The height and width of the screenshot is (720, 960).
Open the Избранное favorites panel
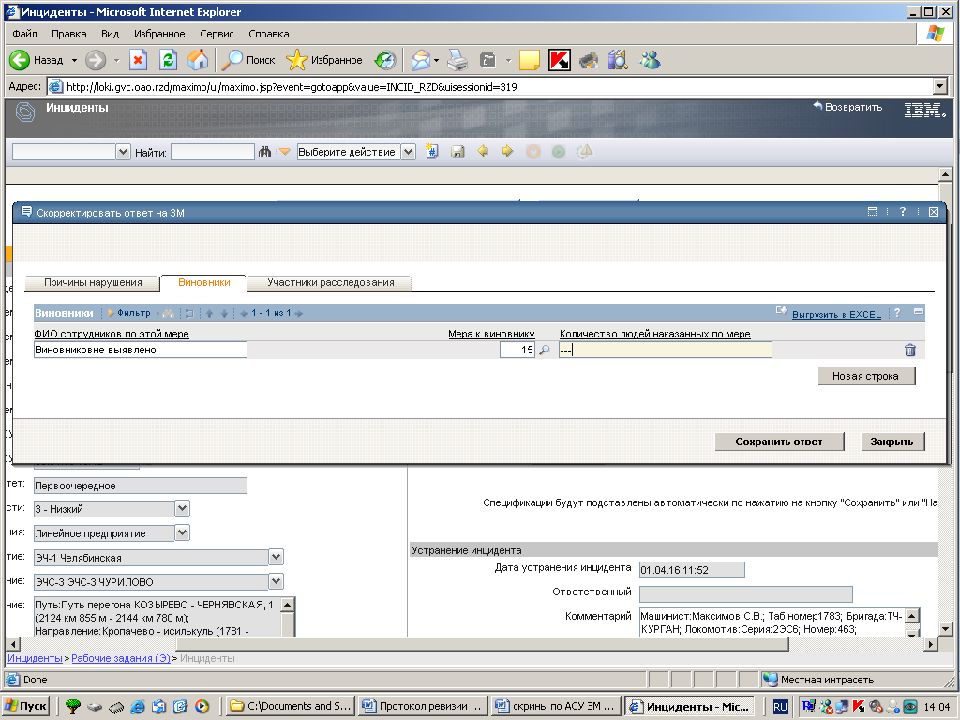coord(324,60)
